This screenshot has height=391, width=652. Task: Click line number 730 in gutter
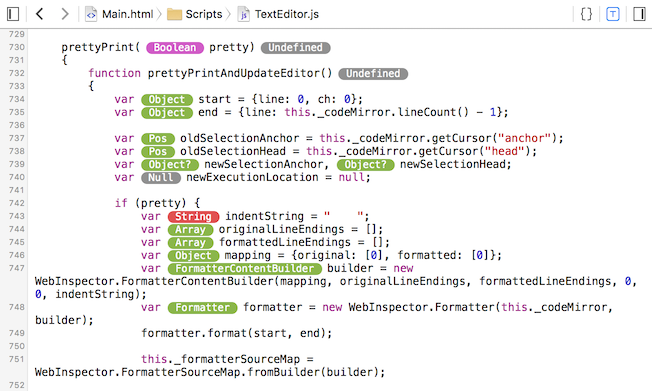pyautogui.click(x=17, y=47)
